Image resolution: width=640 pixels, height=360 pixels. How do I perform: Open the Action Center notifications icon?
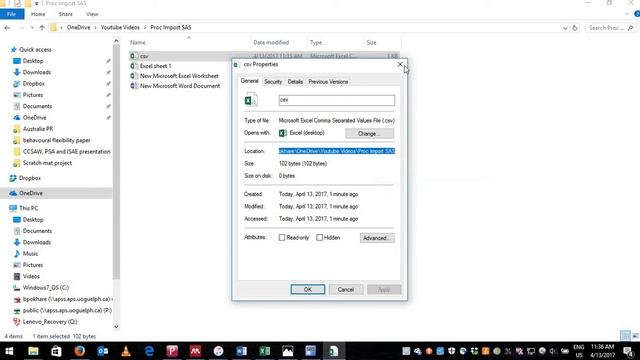(x=629, y=351)
